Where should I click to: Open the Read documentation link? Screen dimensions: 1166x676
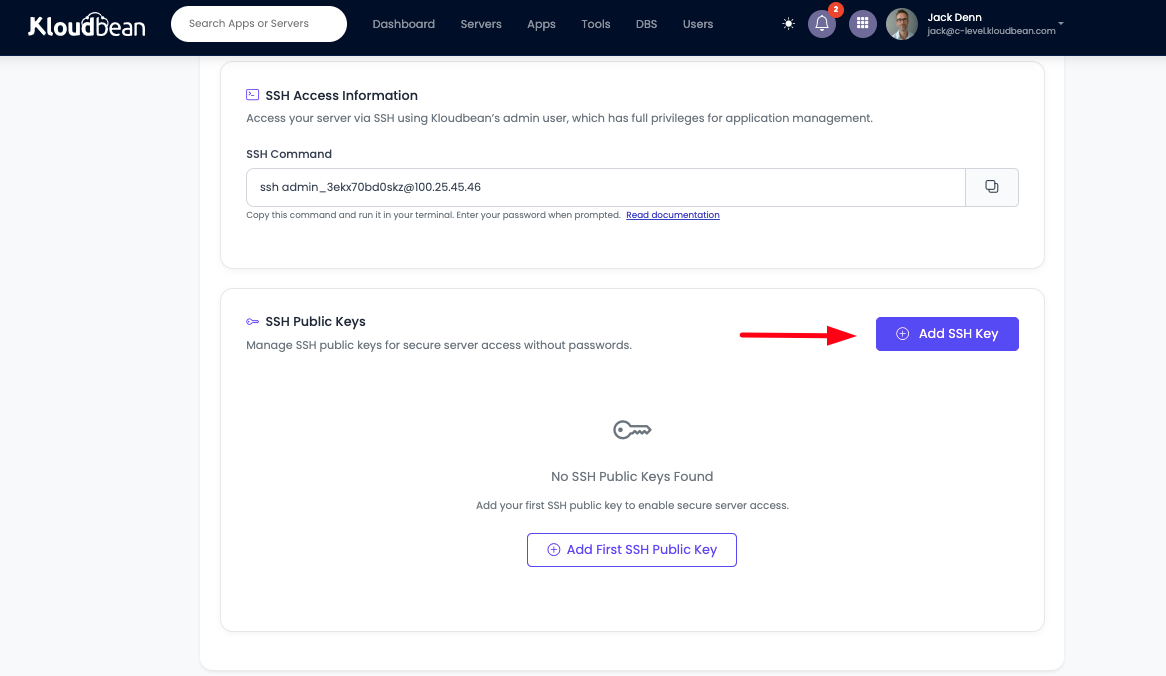pyautogui.click(x=672, y=215)
